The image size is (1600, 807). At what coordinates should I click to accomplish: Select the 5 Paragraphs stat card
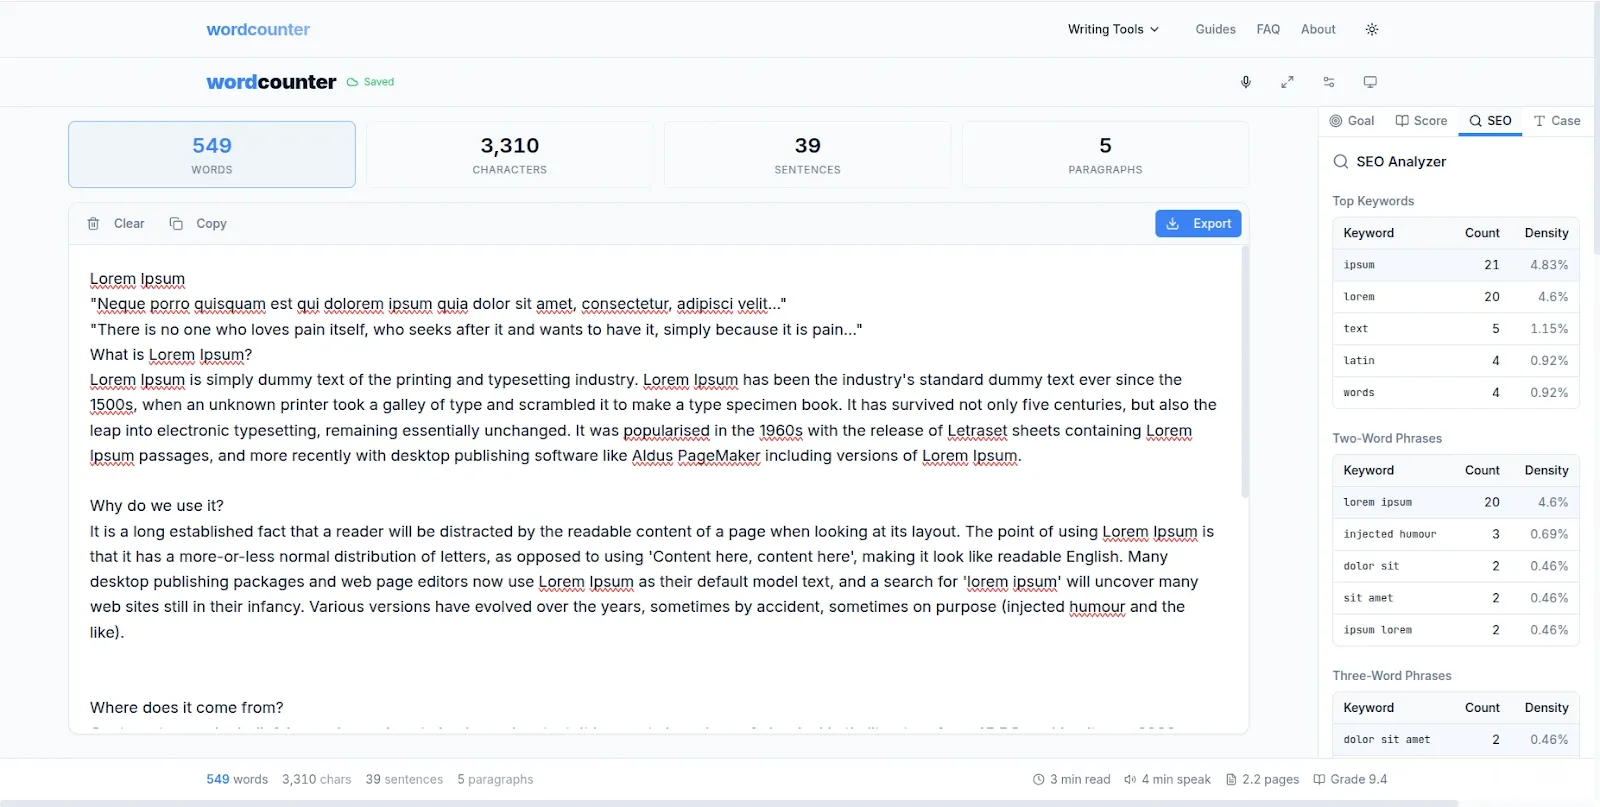(x=1105, y=154)
